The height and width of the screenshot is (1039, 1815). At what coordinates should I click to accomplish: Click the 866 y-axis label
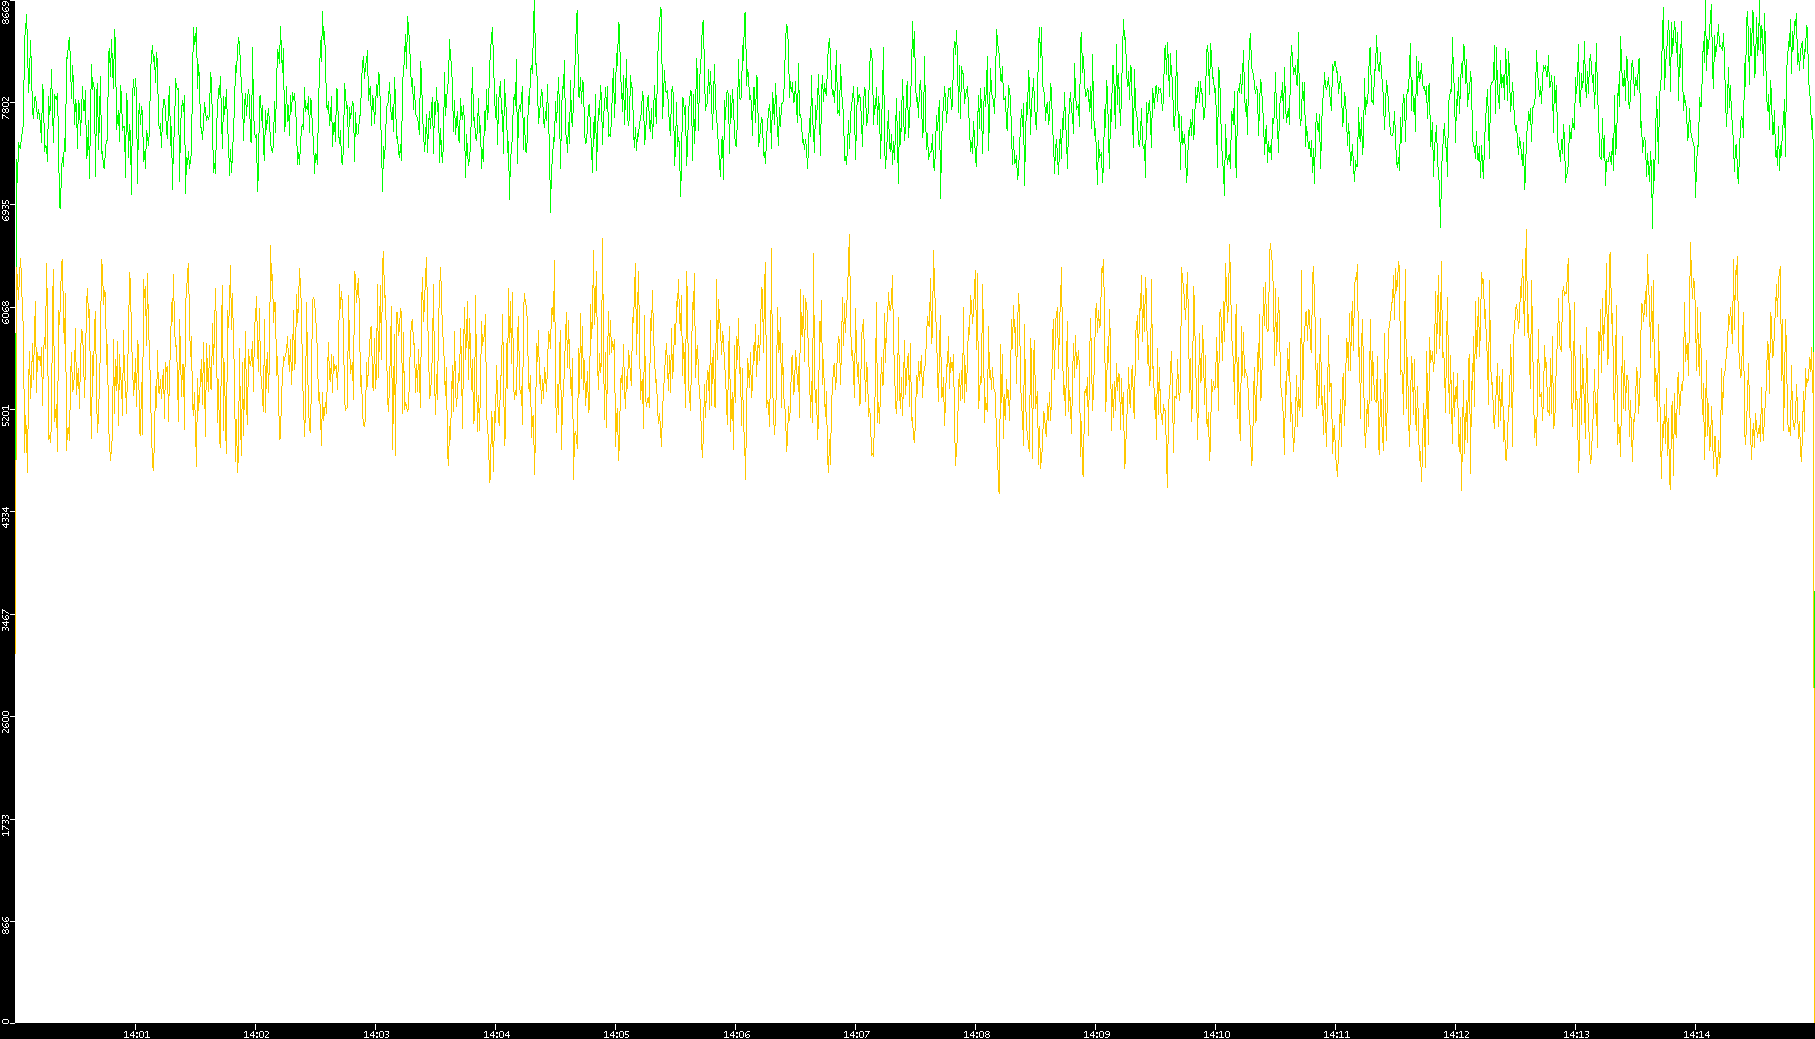[x=7, y=926]
